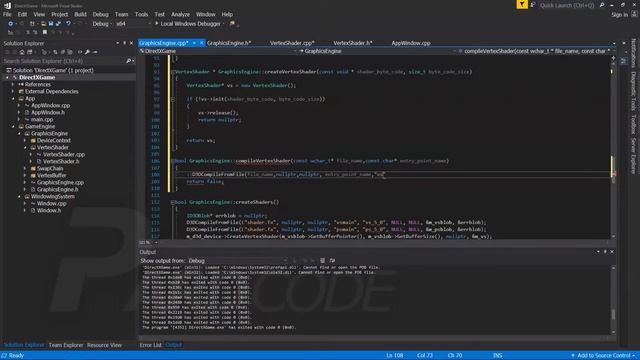The height and width of the screenshot is (360, 640).
Task: Click Add to Source Control
Action: (603, 356)
